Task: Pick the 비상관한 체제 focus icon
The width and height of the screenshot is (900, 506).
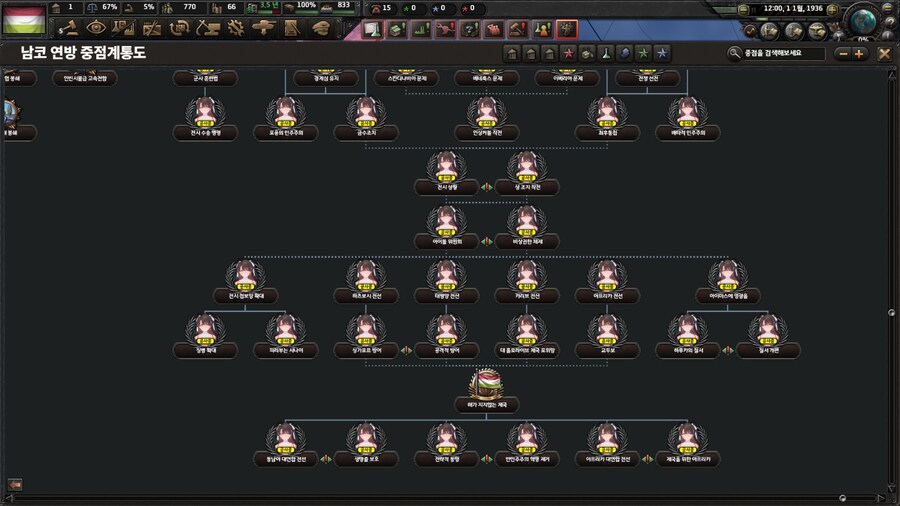Action: click(x=526, y=221)
